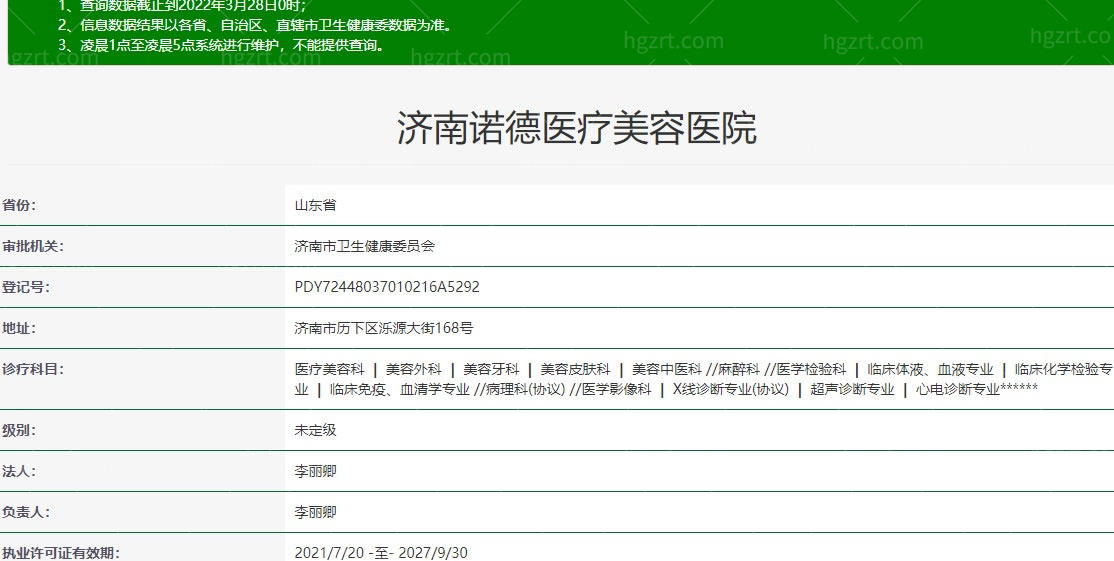
Task: Select the address 济南市历下区泺源大街168号
Action: coord(384,328)
